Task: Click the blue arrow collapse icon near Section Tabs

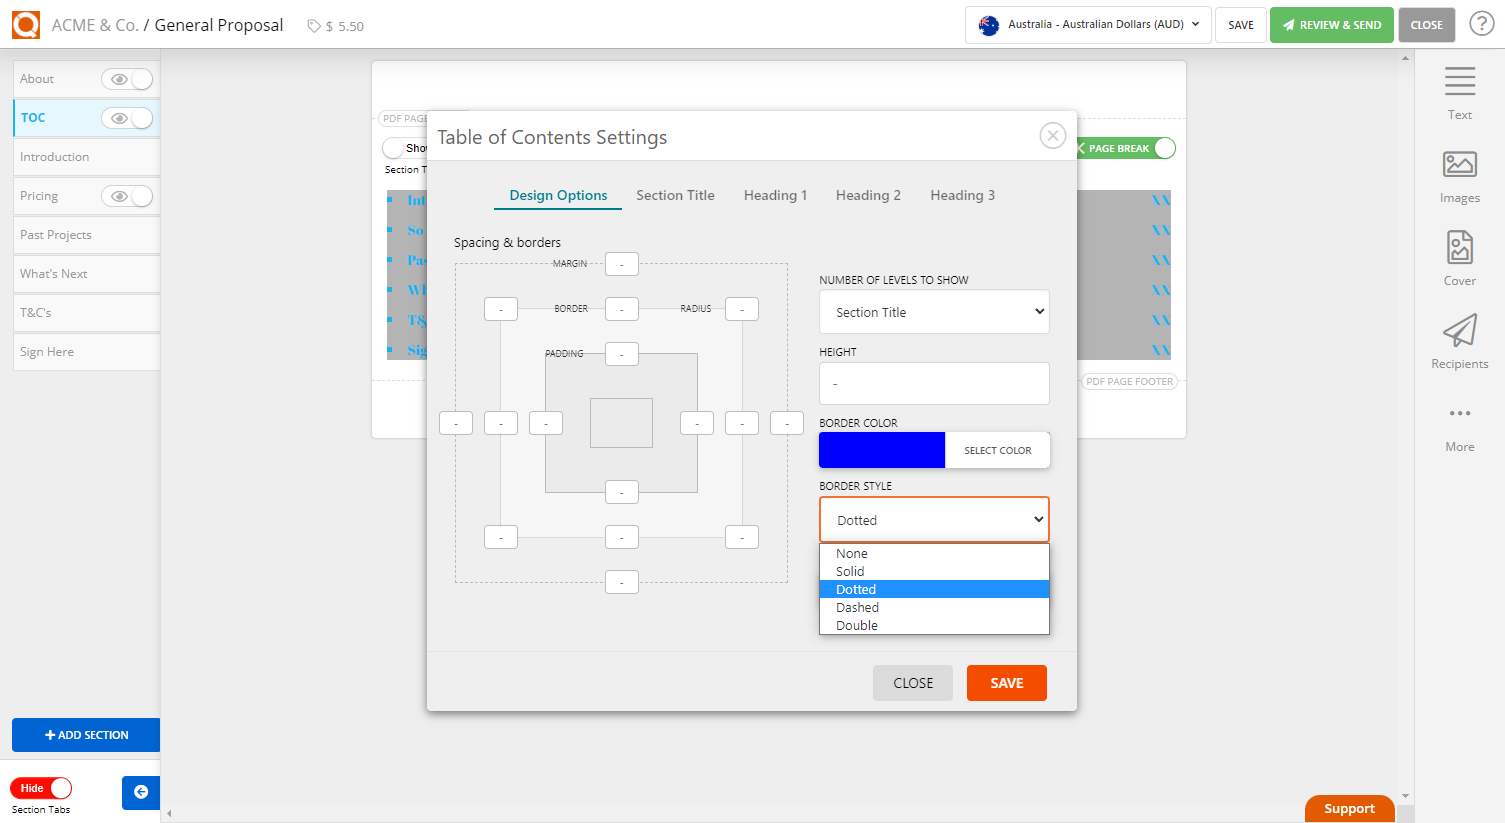Action: tap(140, 792)
